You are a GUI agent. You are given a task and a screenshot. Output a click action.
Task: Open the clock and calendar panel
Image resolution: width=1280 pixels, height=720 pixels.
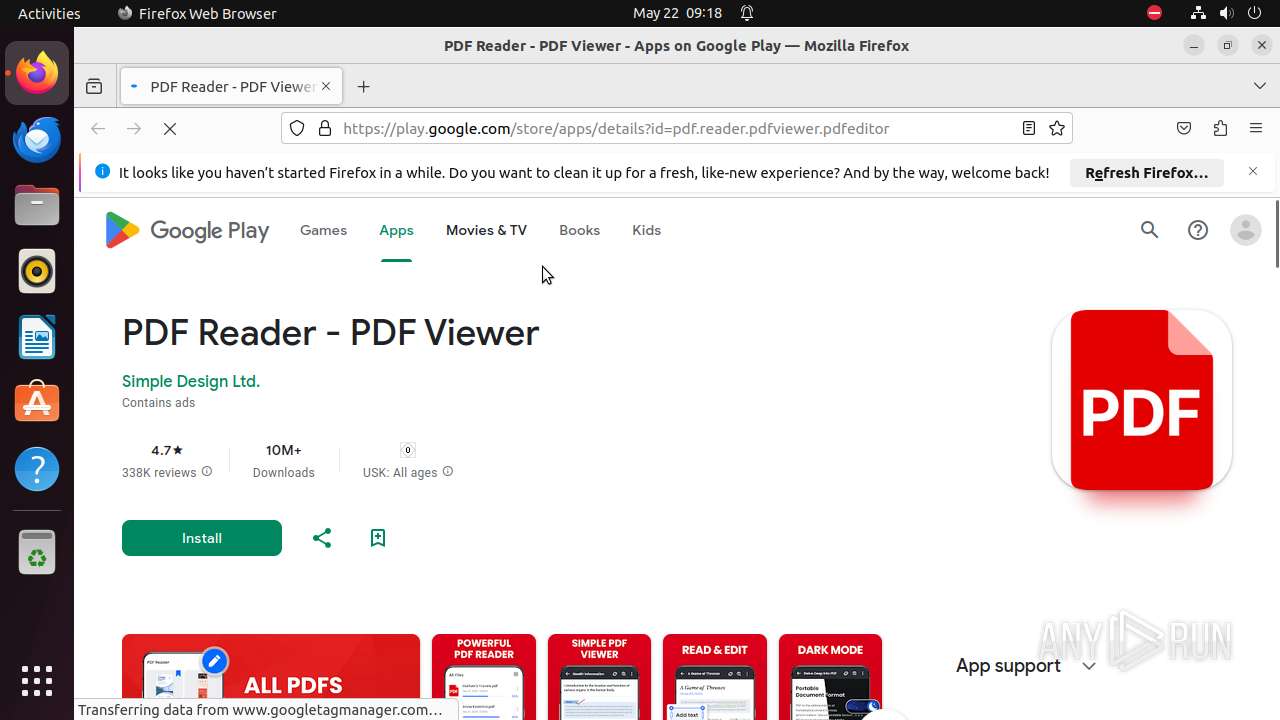point(677,13)
